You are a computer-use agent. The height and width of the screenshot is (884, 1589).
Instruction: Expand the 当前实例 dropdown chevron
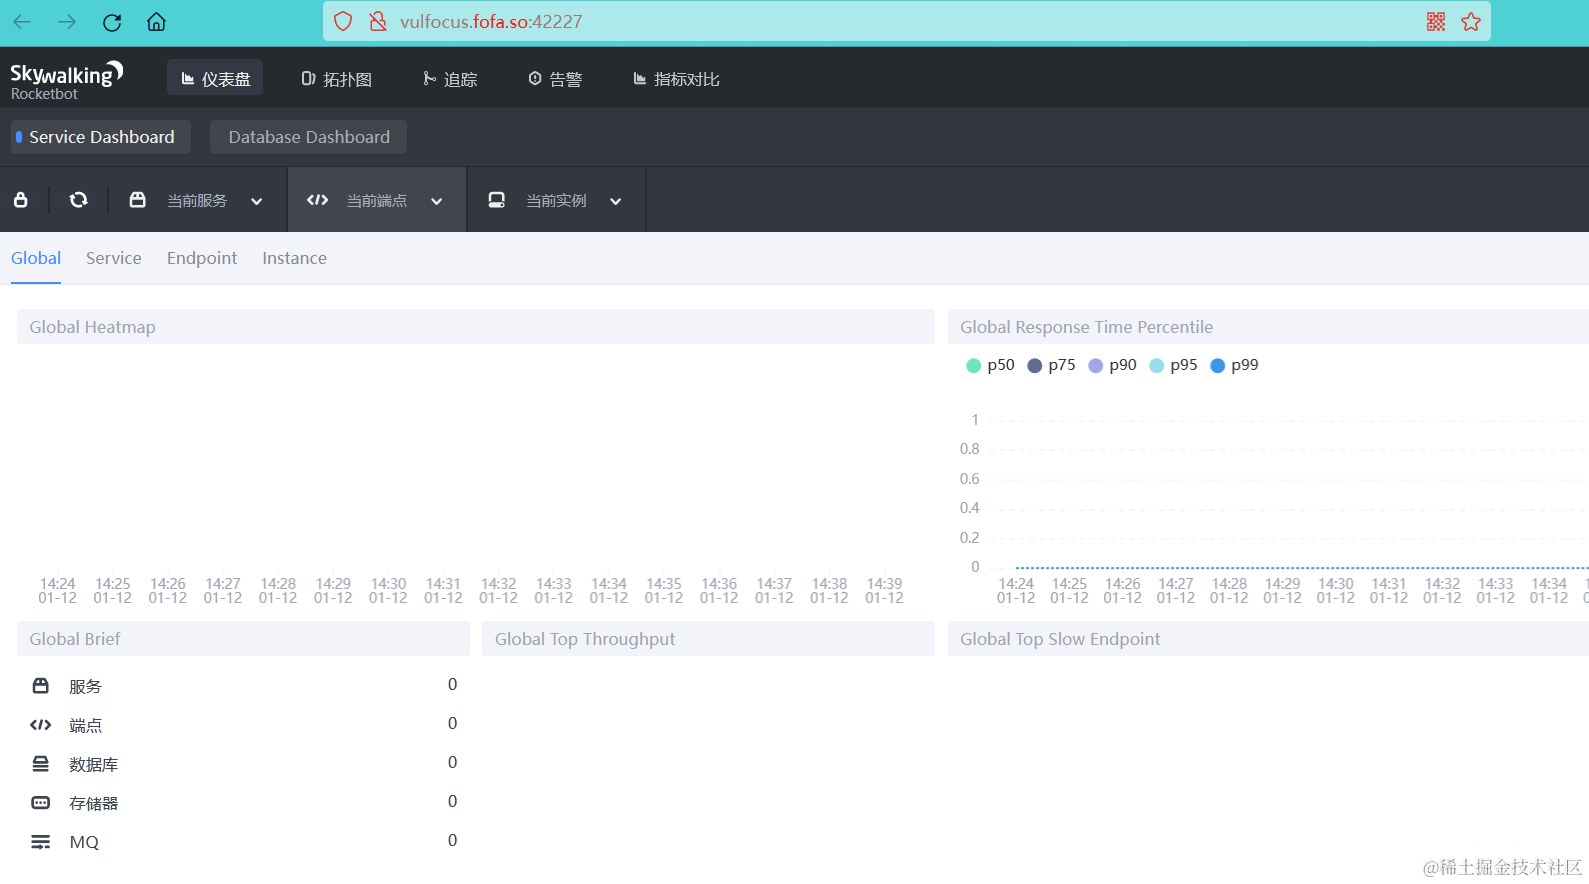point(616,201)
